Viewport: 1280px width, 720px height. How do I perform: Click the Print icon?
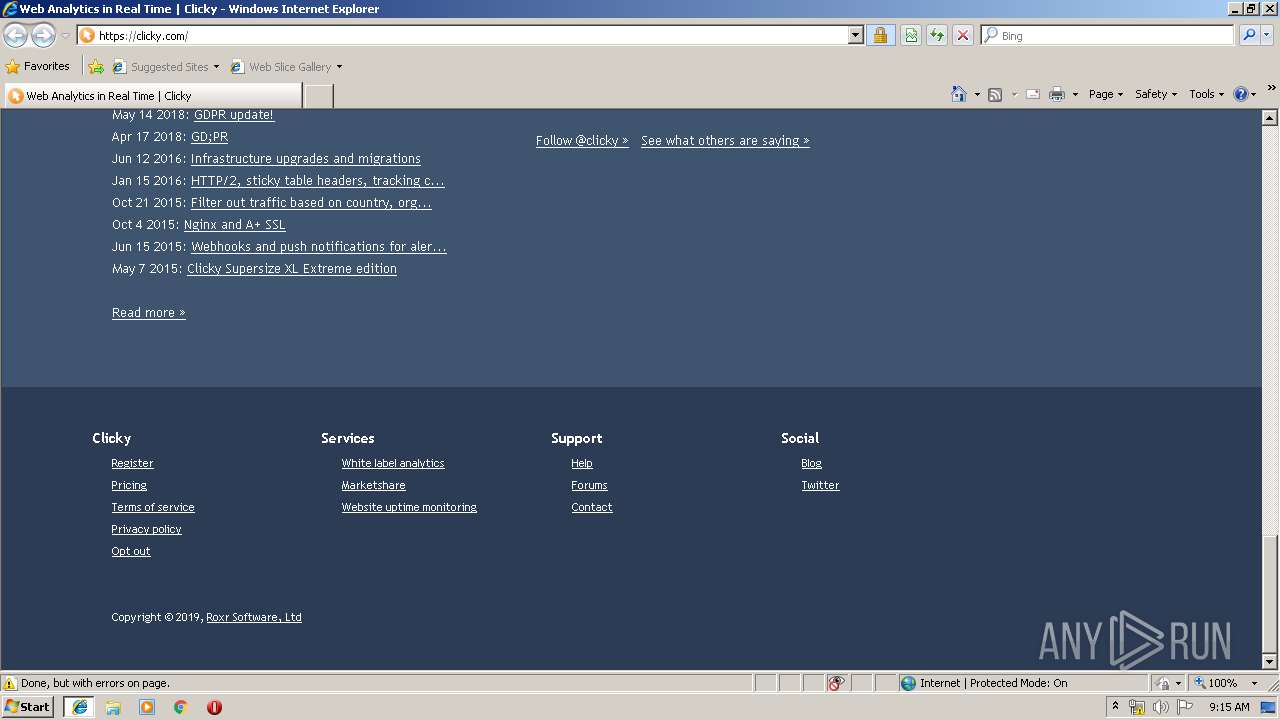(1057, 94)
